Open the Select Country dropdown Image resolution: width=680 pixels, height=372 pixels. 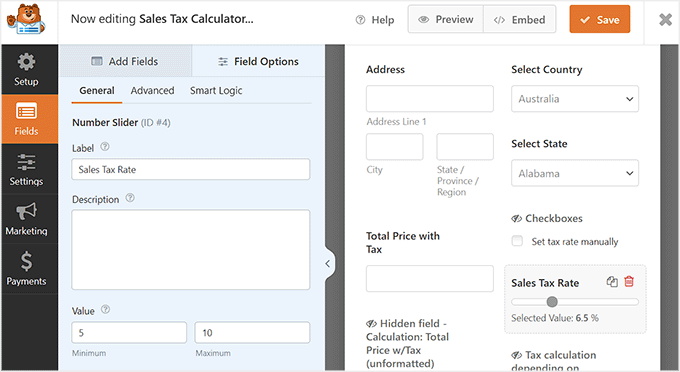coord(575,99)
